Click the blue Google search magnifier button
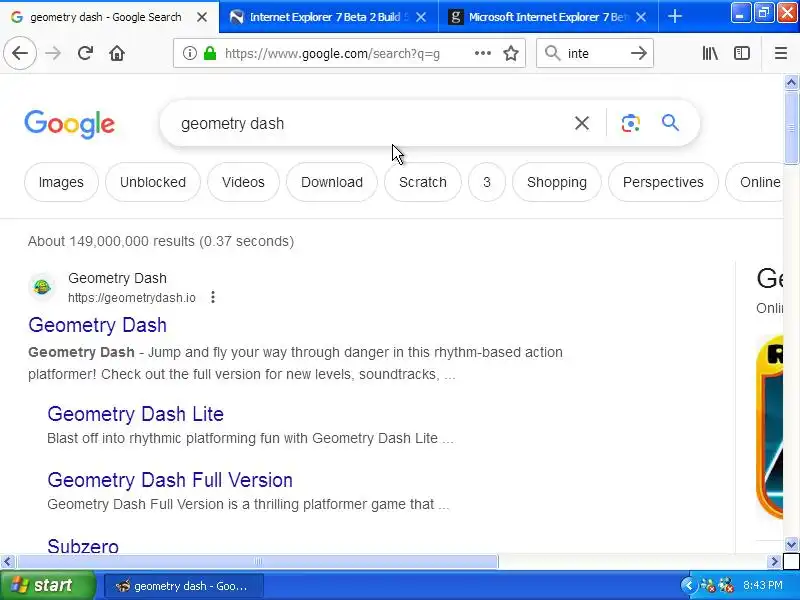 [670, 123]
